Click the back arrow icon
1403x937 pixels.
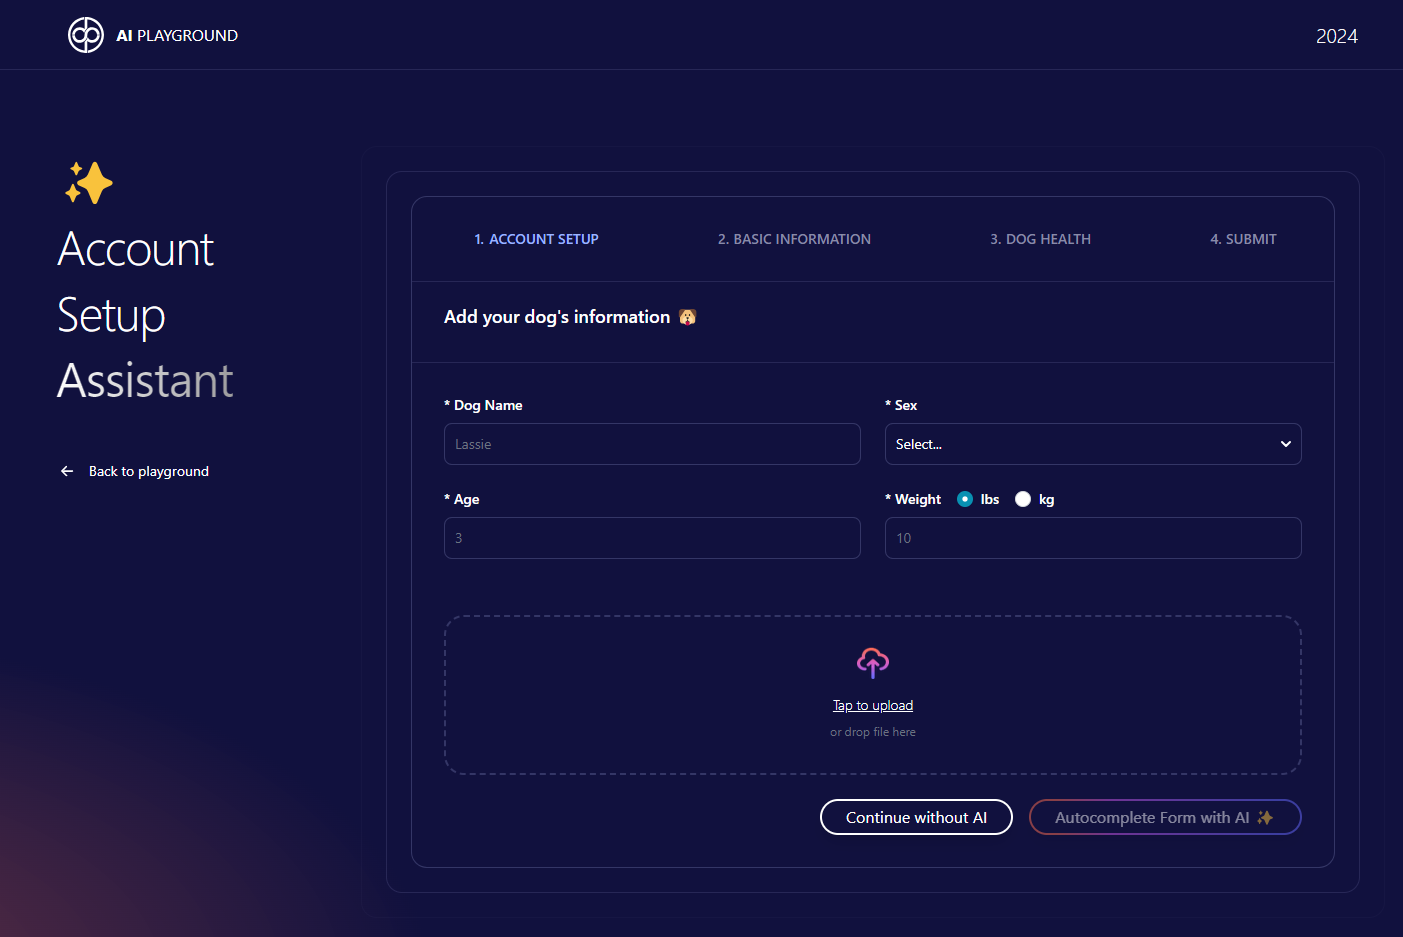click(67, 471)
